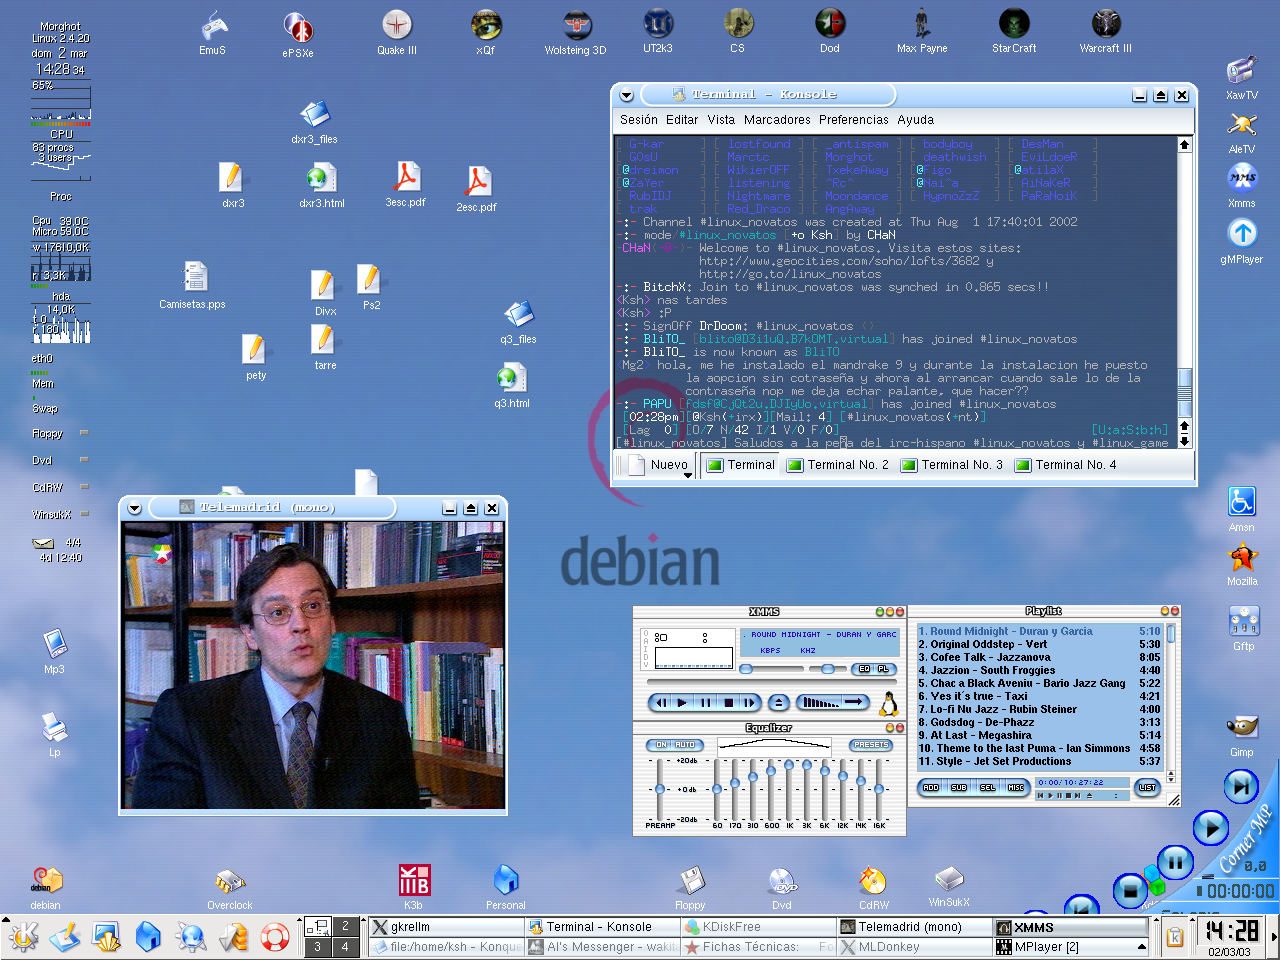Image resolution: width=1280 pixels, height=960 pixels.
Task: Open the playlist LIST menu
Action: point(1147,787)
